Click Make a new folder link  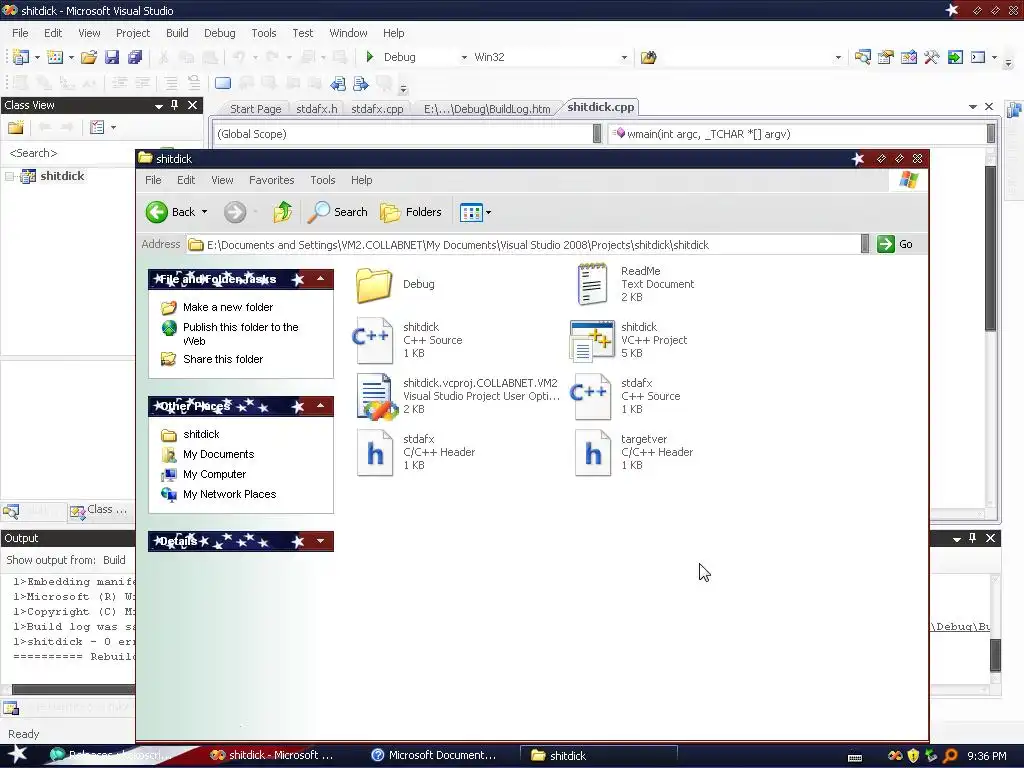click(228, 307)
